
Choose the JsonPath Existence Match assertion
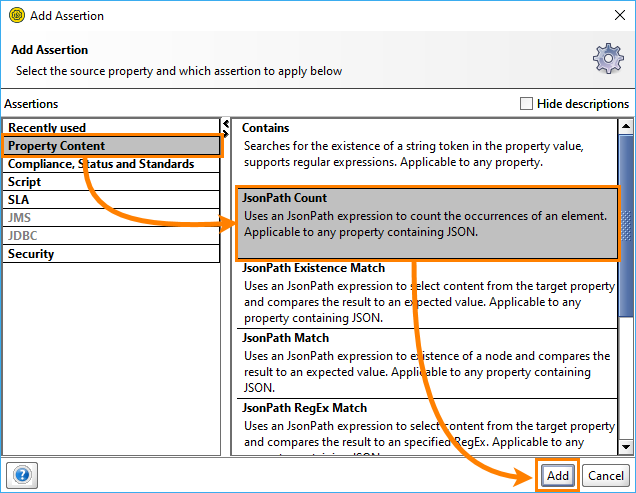coord(427,293)
